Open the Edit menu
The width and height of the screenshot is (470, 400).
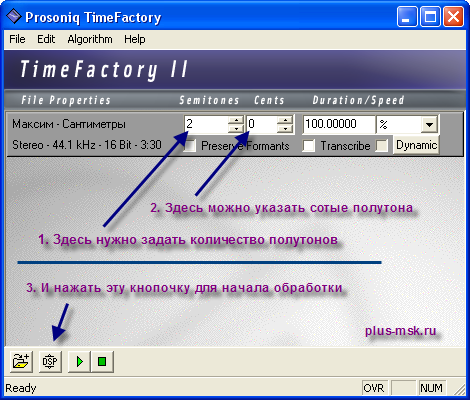pos(46,39)
